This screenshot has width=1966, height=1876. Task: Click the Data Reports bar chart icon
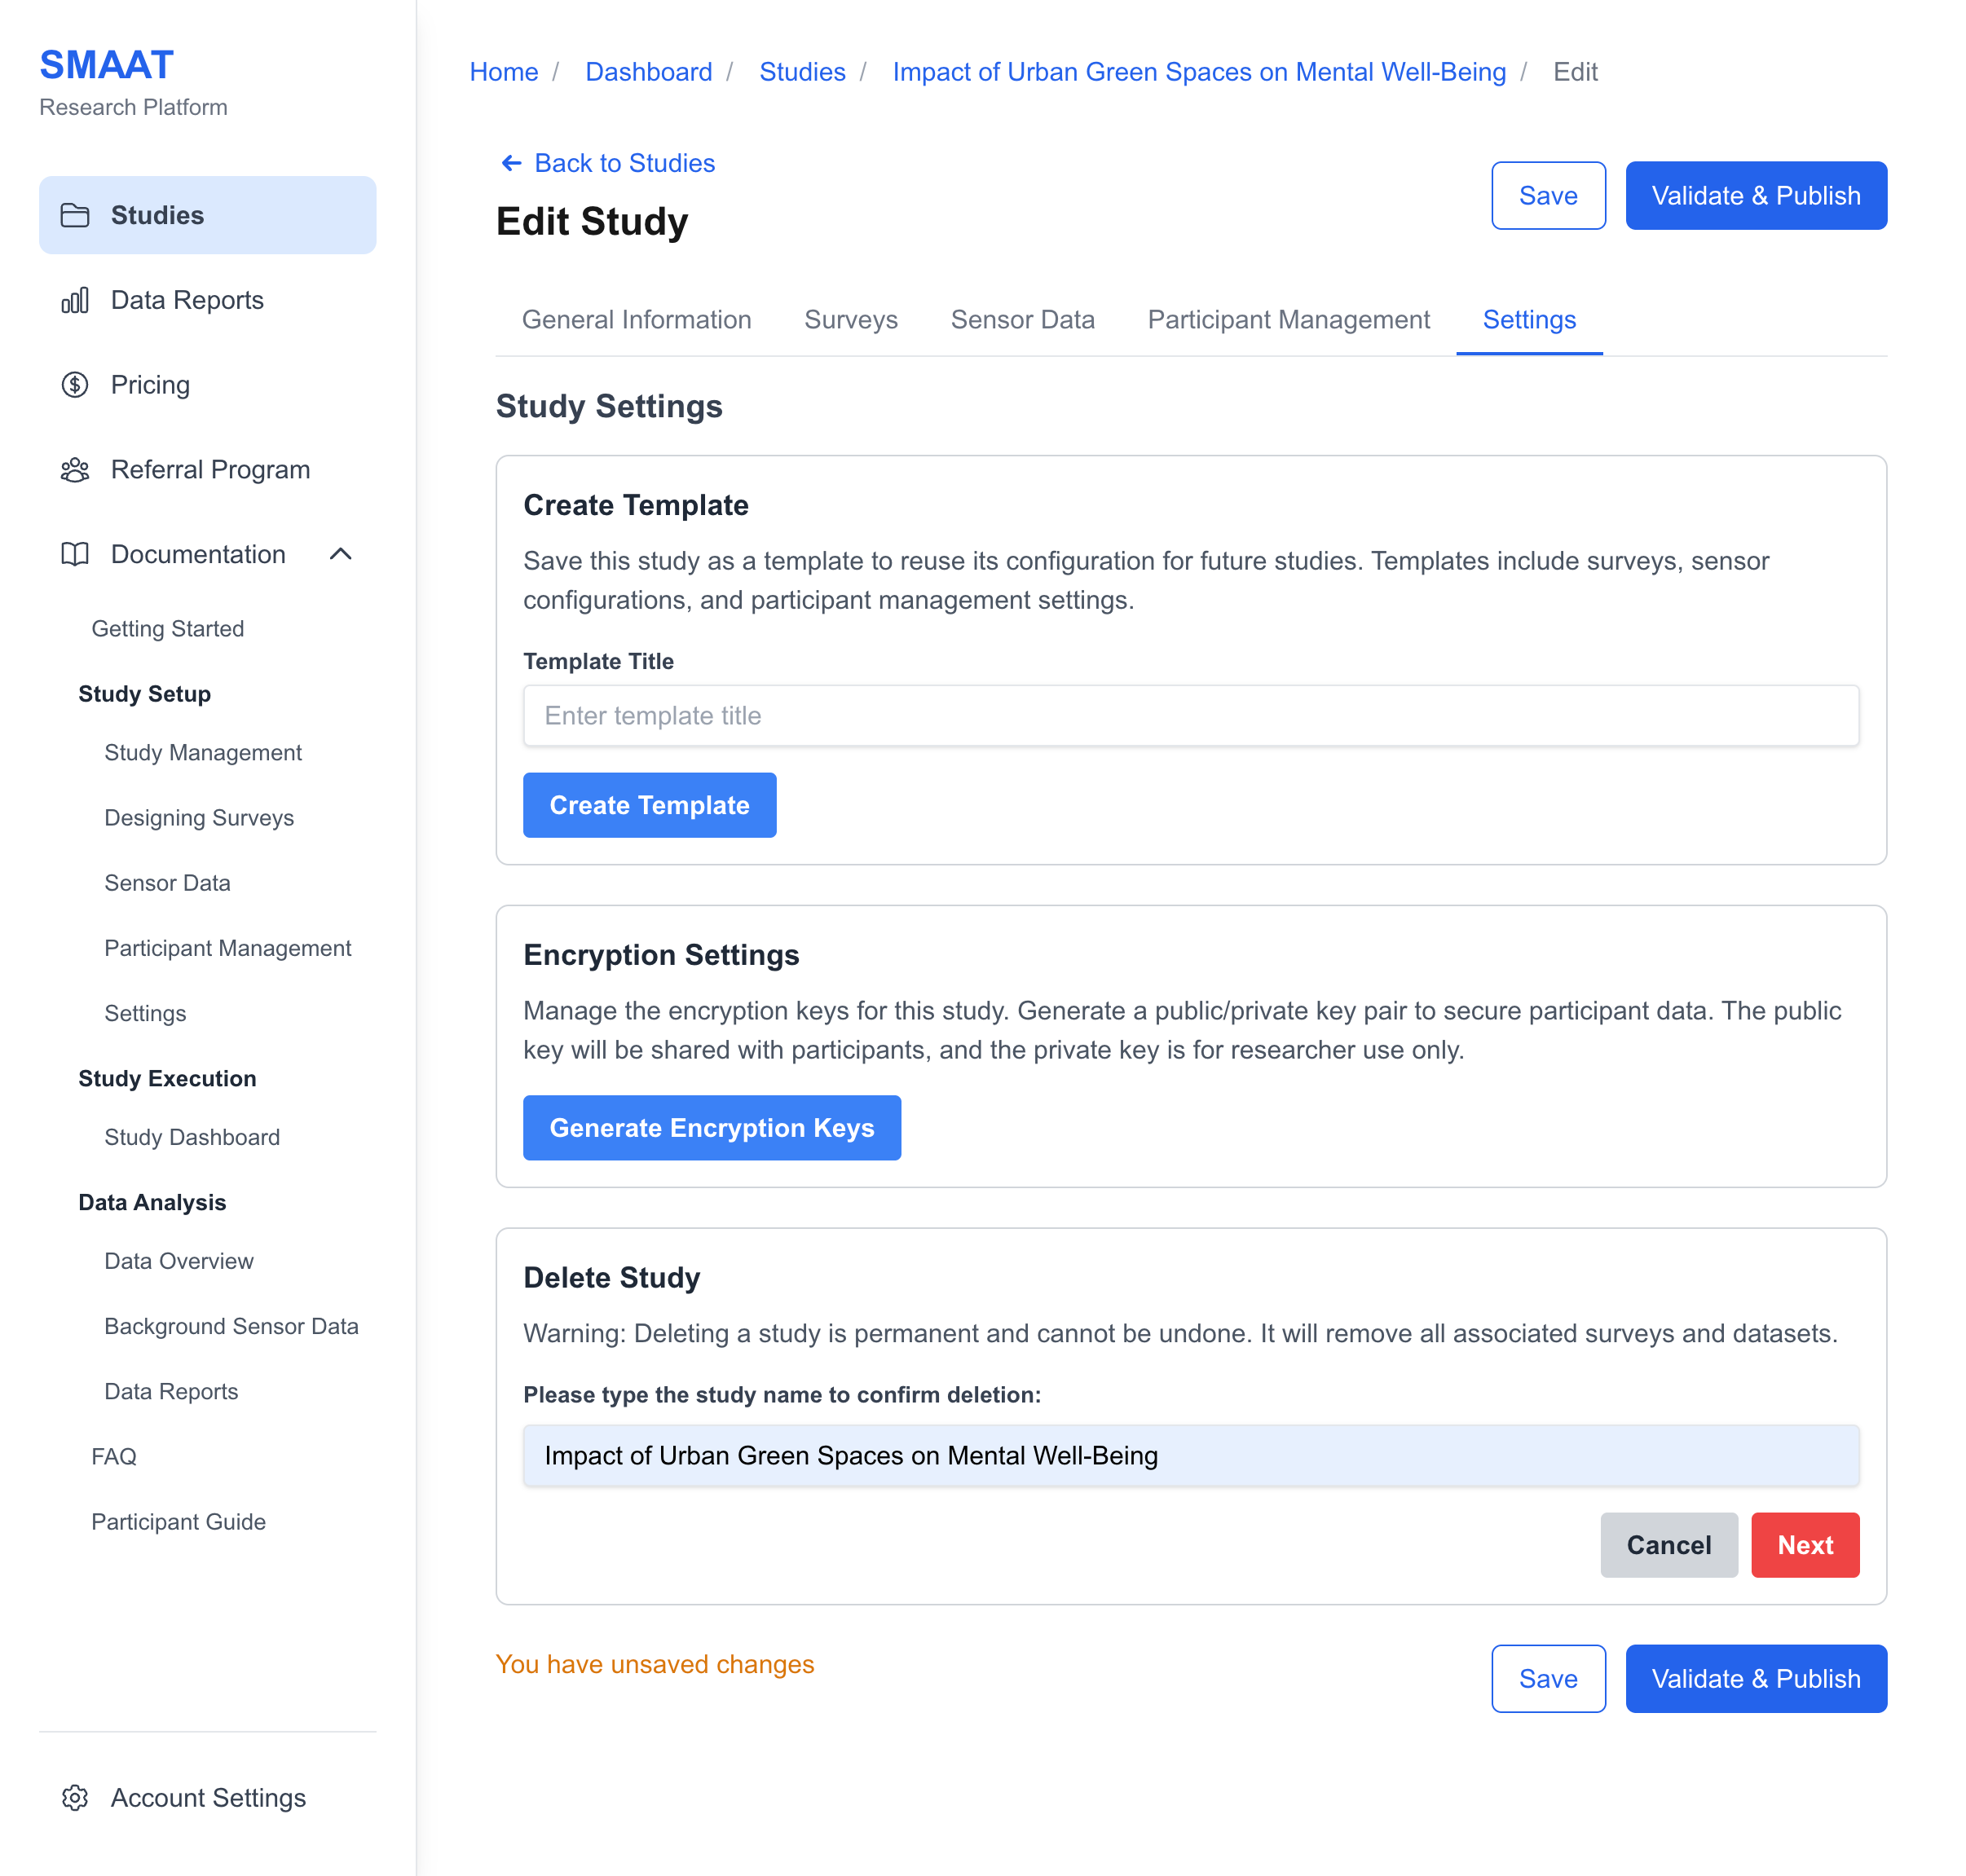[75, 300]
